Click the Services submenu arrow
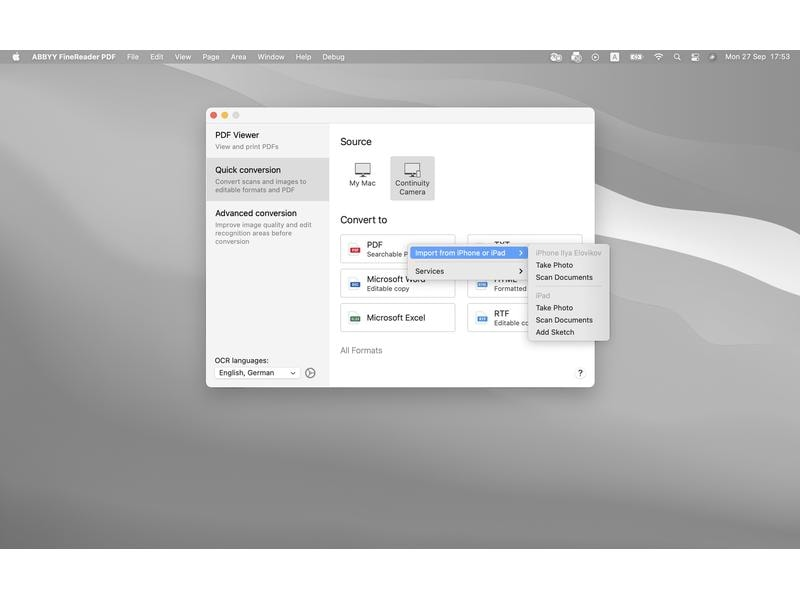Viewport: 800px width, 600px height. [x=520, y=271]
